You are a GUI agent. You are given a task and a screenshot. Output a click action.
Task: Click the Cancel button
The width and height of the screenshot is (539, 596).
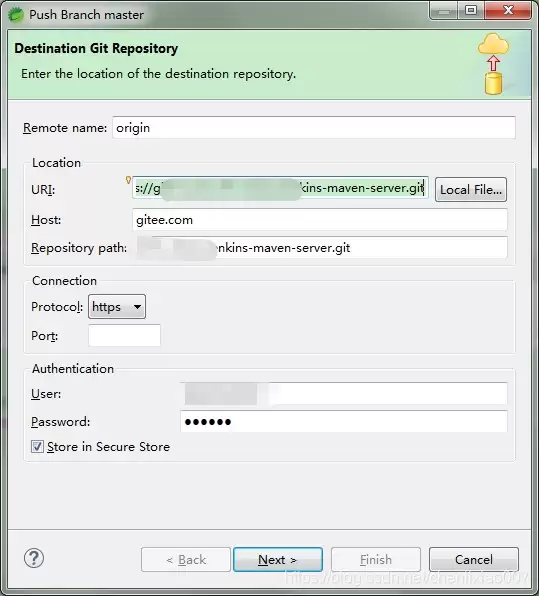click(x=474, y=560)
